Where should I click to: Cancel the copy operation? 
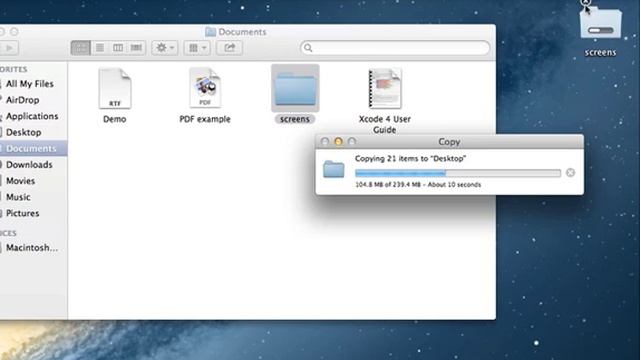pos(571,173)
